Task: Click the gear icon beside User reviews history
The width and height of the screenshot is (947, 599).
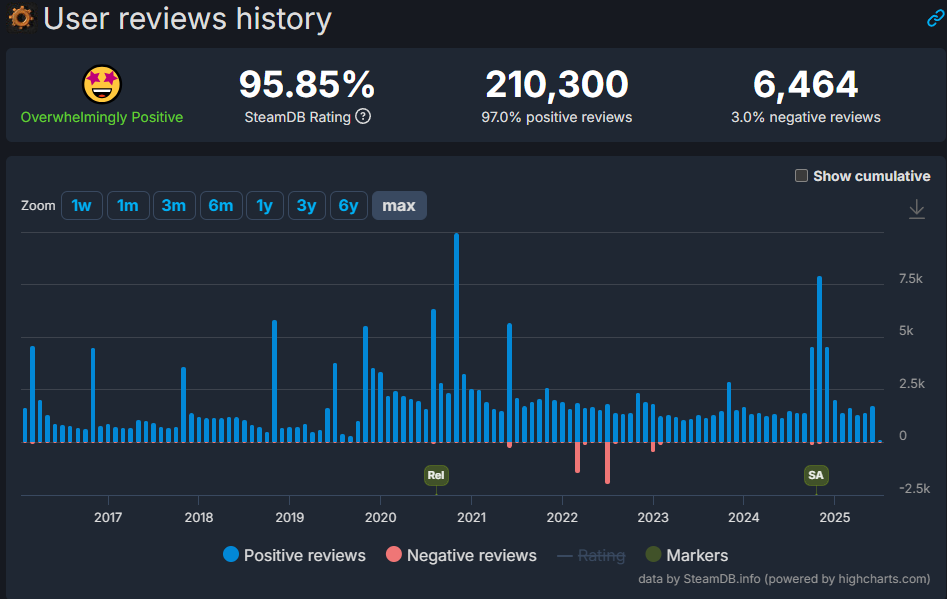Action: 21,18
